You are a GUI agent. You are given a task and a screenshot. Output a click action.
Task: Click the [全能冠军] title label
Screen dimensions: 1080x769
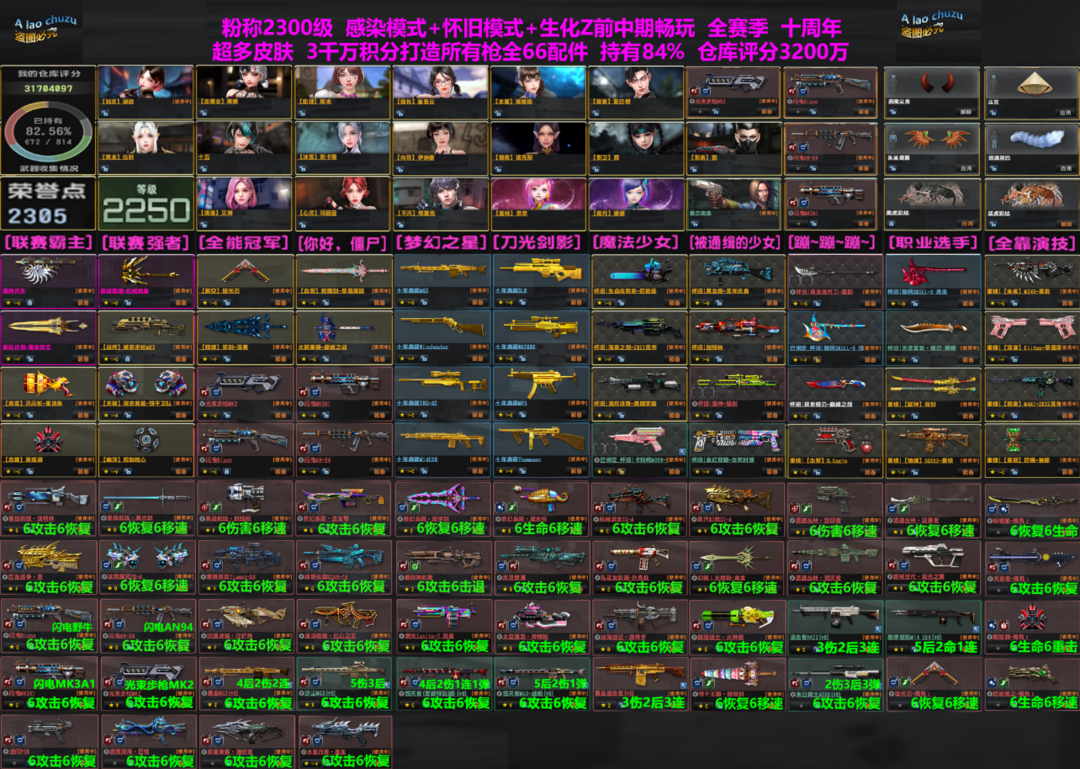pyautogui.click(x=245, y=243)
